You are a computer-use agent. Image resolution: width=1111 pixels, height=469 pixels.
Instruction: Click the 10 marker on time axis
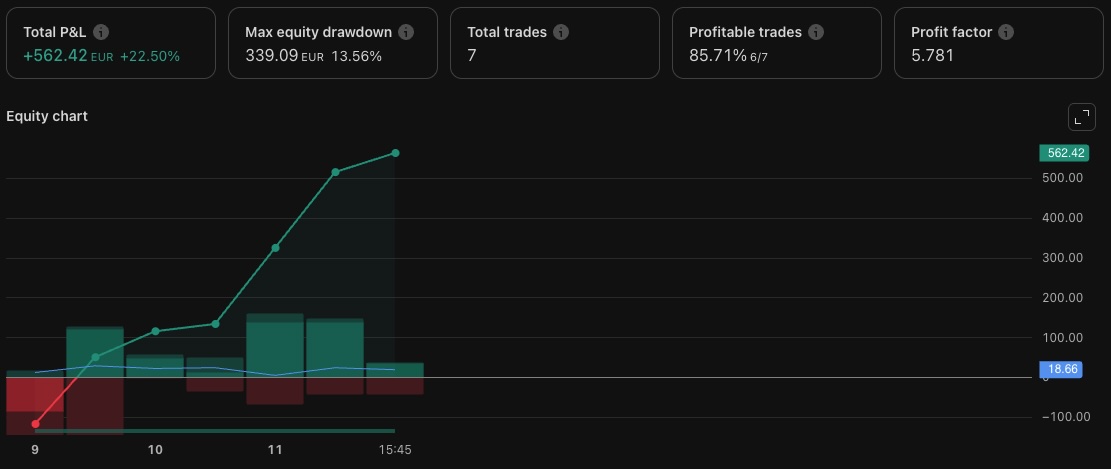(x=155, y=451)
